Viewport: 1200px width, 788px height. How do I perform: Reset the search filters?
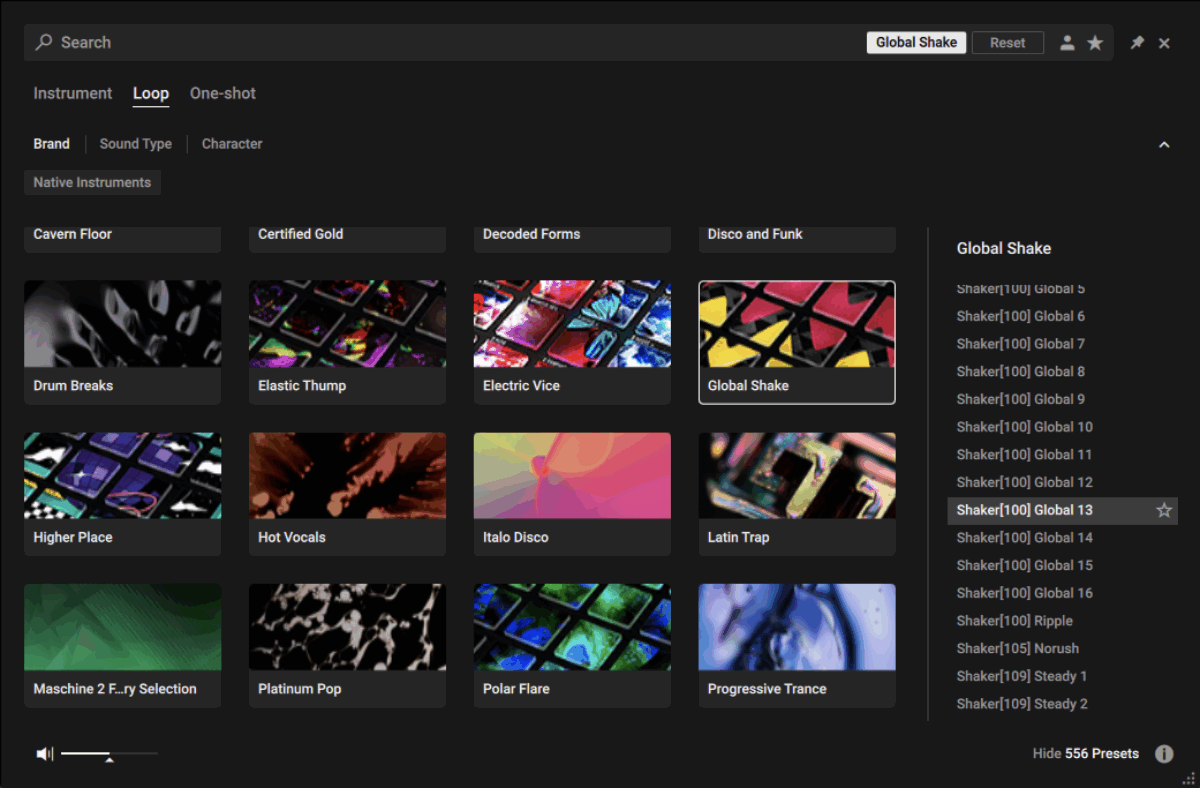tap(1008, 43)
